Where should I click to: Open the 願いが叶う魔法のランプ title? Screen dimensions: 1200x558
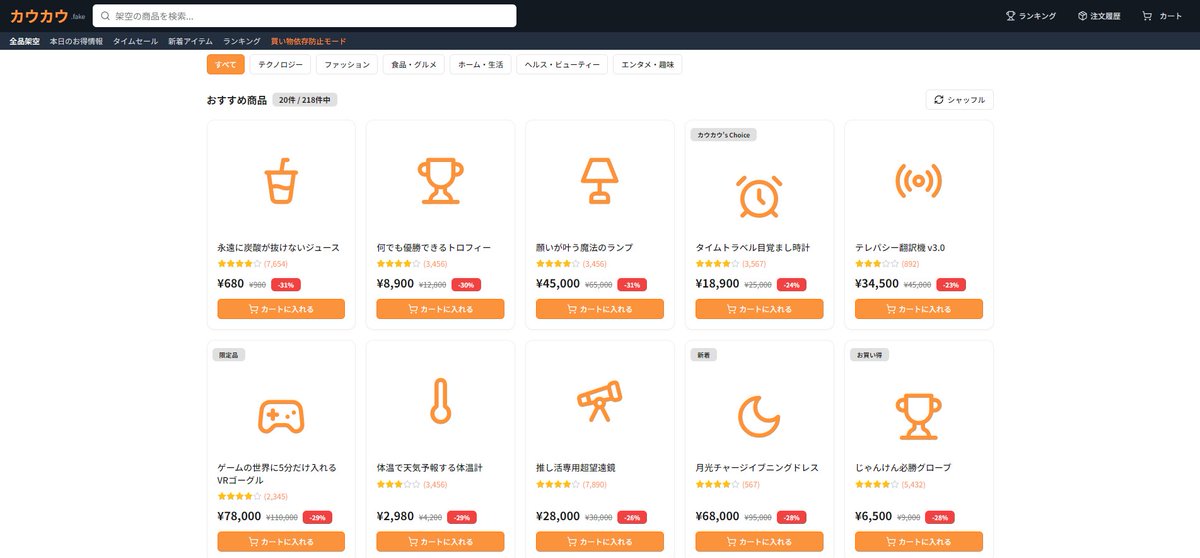coord(584,247)
